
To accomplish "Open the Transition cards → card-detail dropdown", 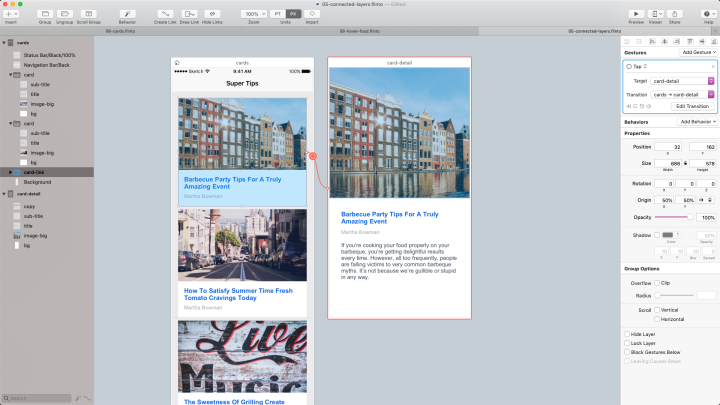I will click(682, 95).
